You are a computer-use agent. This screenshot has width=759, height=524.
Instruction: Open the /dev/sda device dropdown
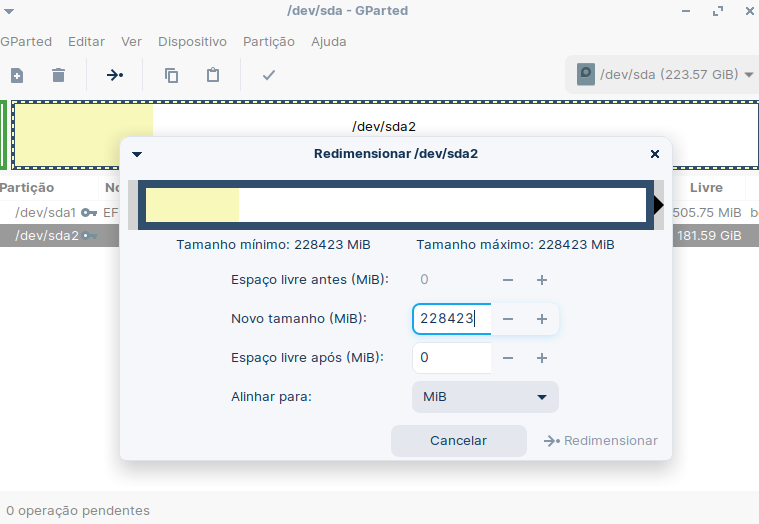pos(662,75)
